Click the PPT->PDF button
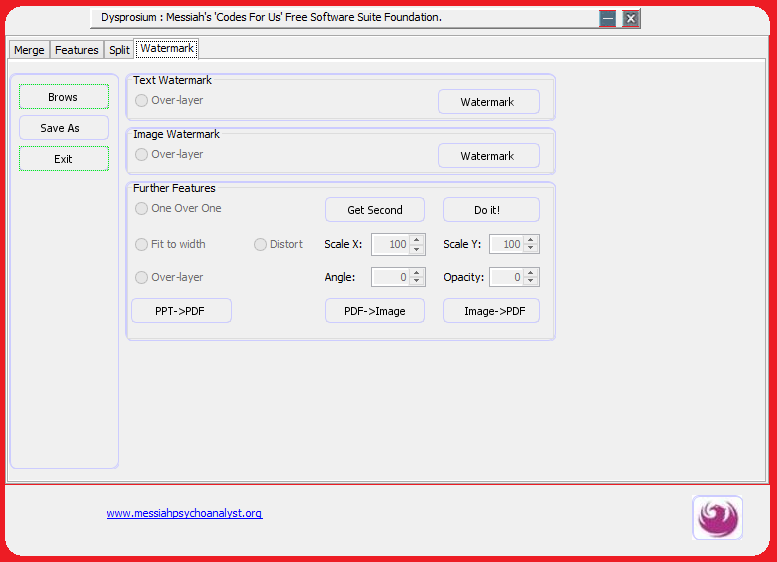Viewport: 777px width, 562px height. [x=181, y=311]
